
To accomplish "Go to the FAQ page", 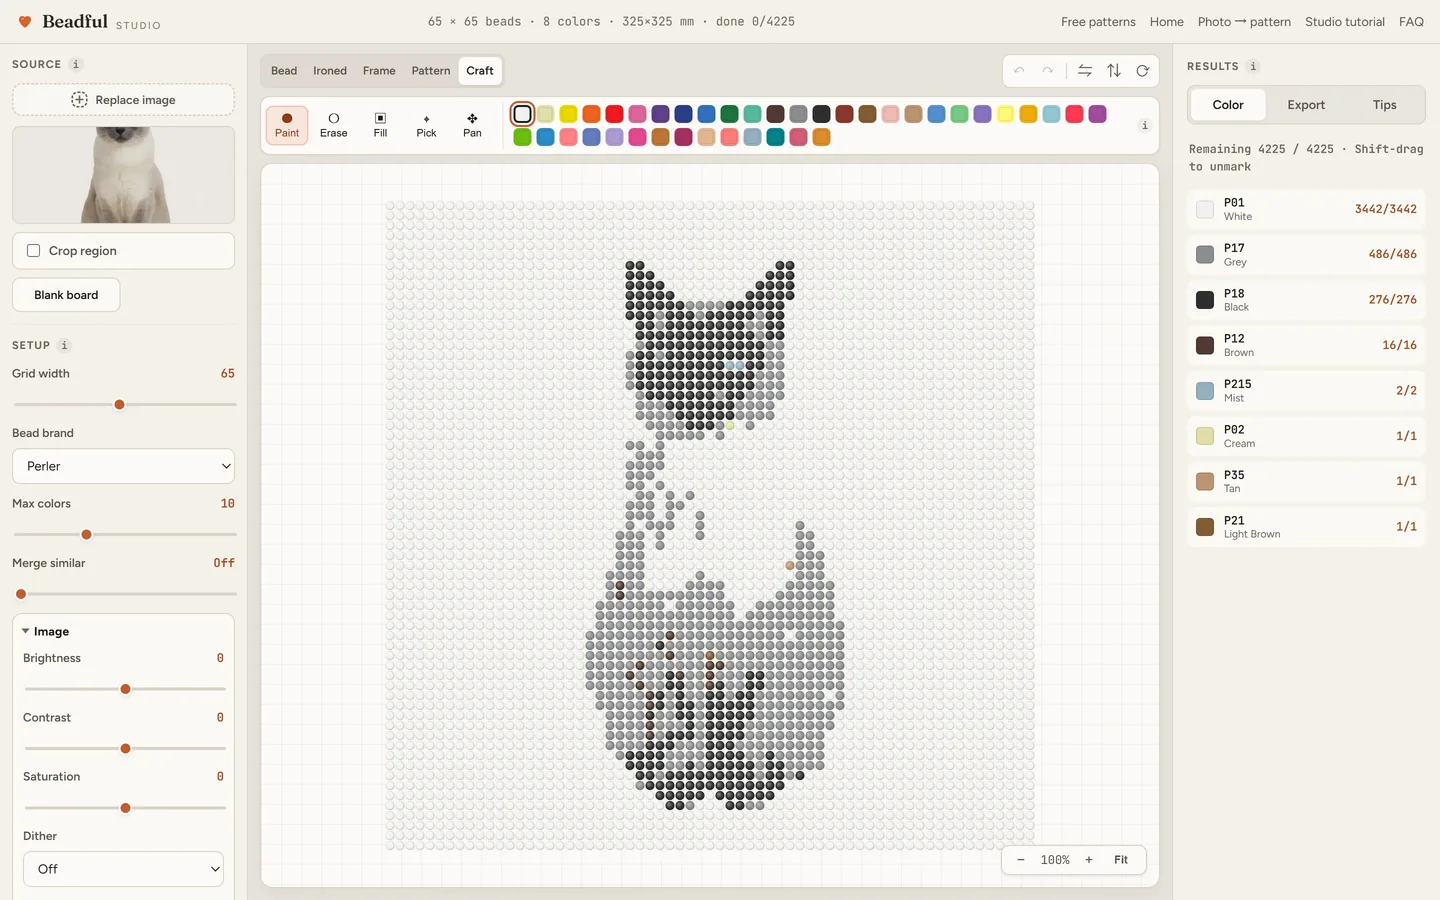I will [1411, 22].
